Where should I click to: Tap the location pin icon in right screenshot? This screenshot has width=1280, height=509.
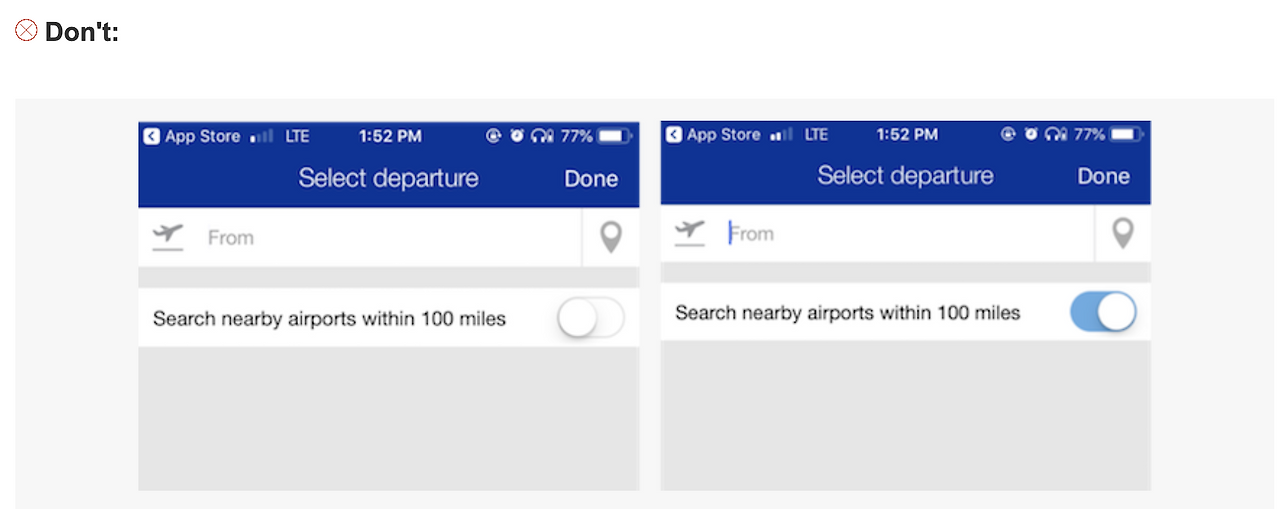1123,234
